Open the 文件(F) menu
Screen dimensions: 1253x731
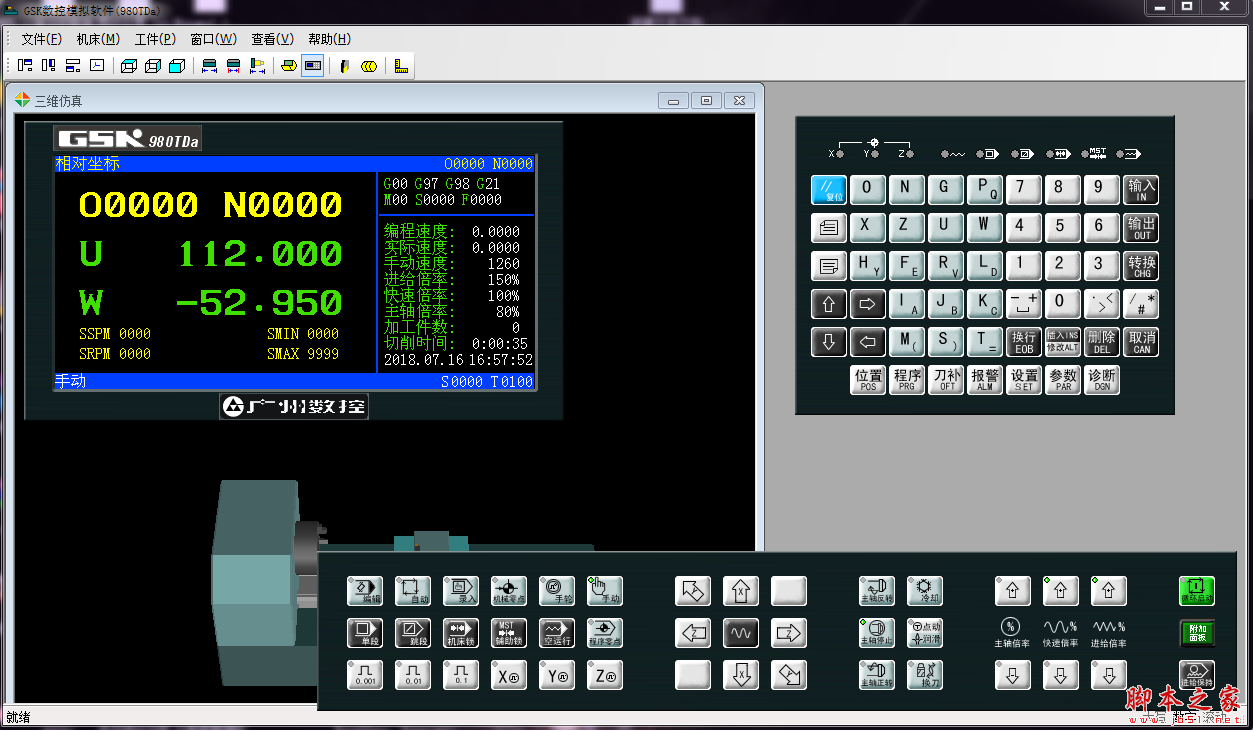click(41, 39)
